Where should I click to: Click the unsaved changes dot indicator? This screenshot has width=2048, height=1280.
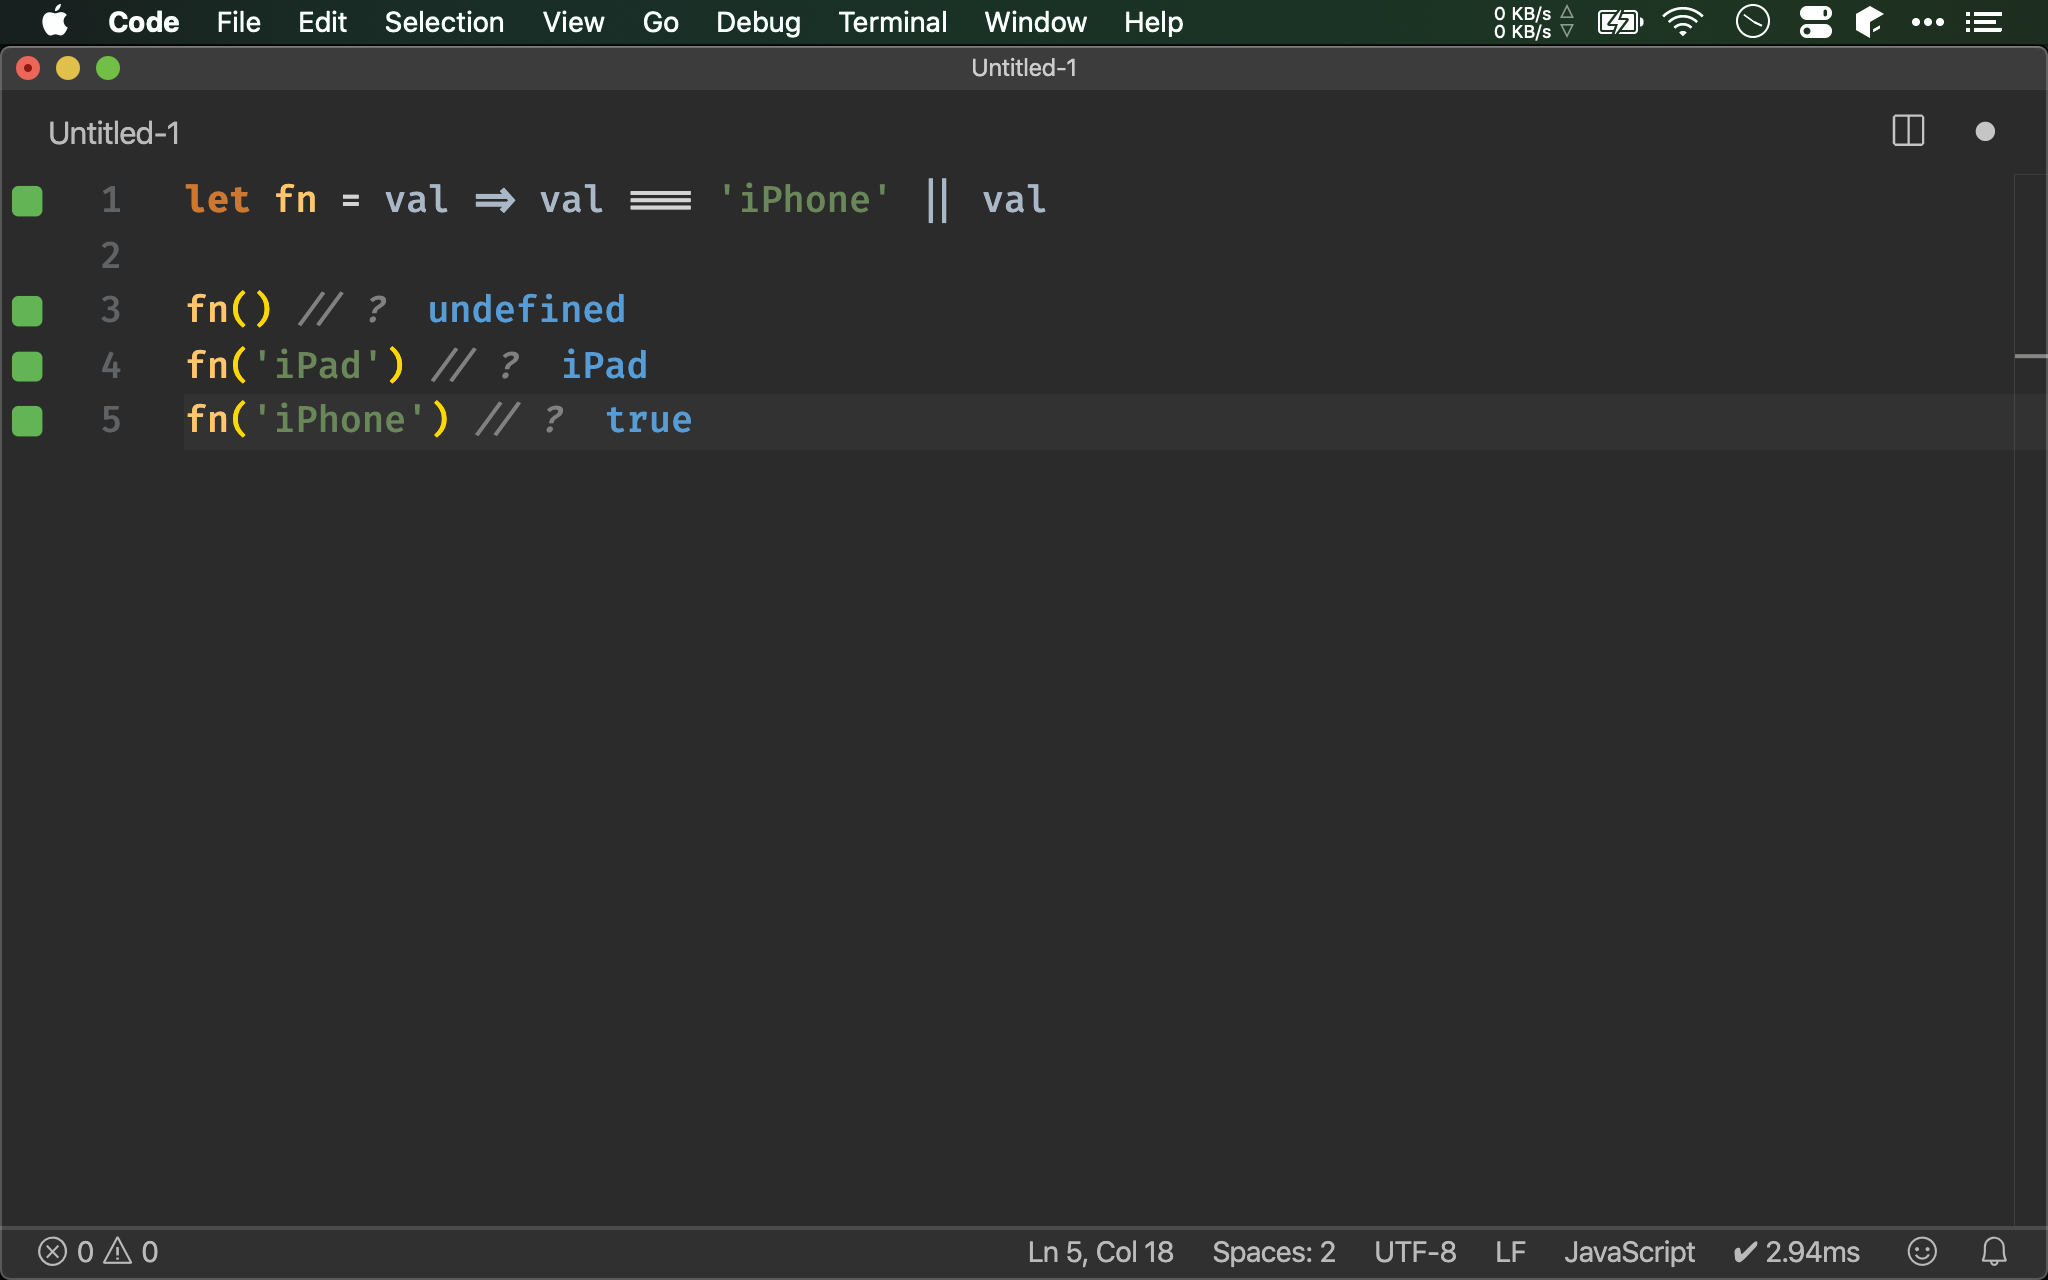1985,132
